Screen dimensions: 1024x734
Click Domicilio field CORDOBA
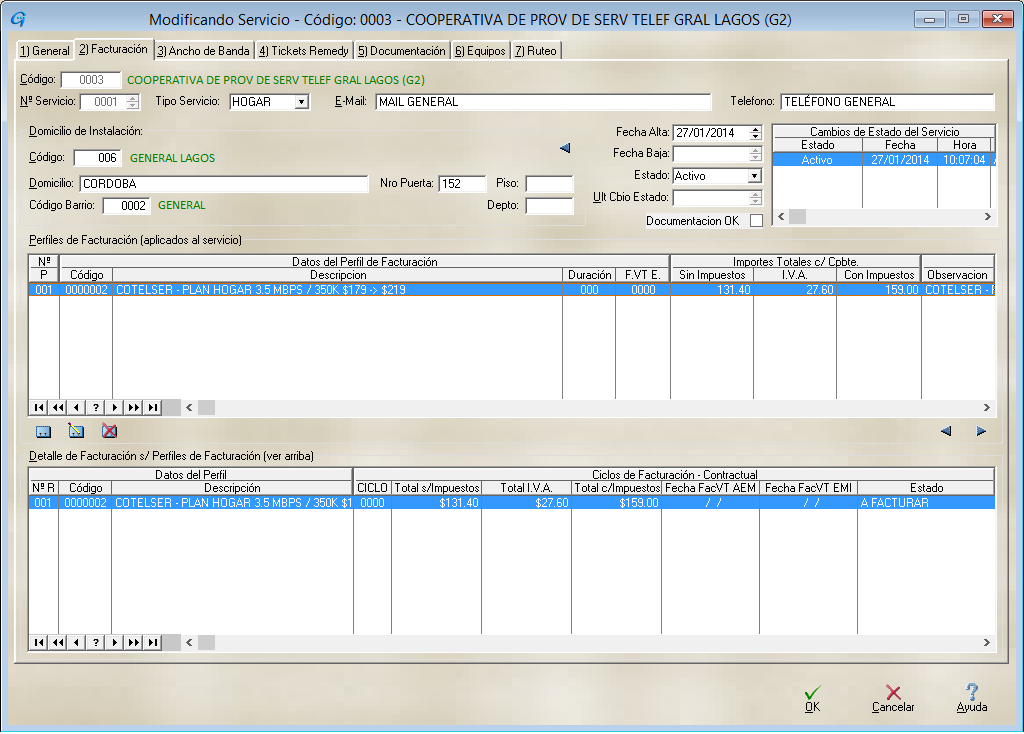(224, 184)
